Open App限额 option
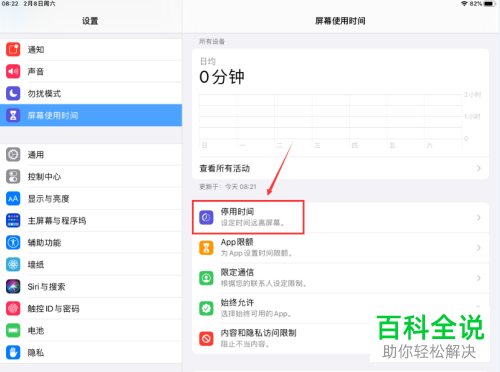This screenshot has width=500, height=372. pos(340,248)
